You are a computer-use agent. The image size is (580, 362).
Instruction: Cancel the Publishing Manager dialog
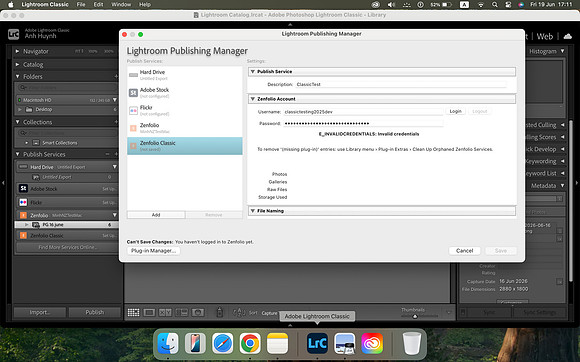(465, 251)
